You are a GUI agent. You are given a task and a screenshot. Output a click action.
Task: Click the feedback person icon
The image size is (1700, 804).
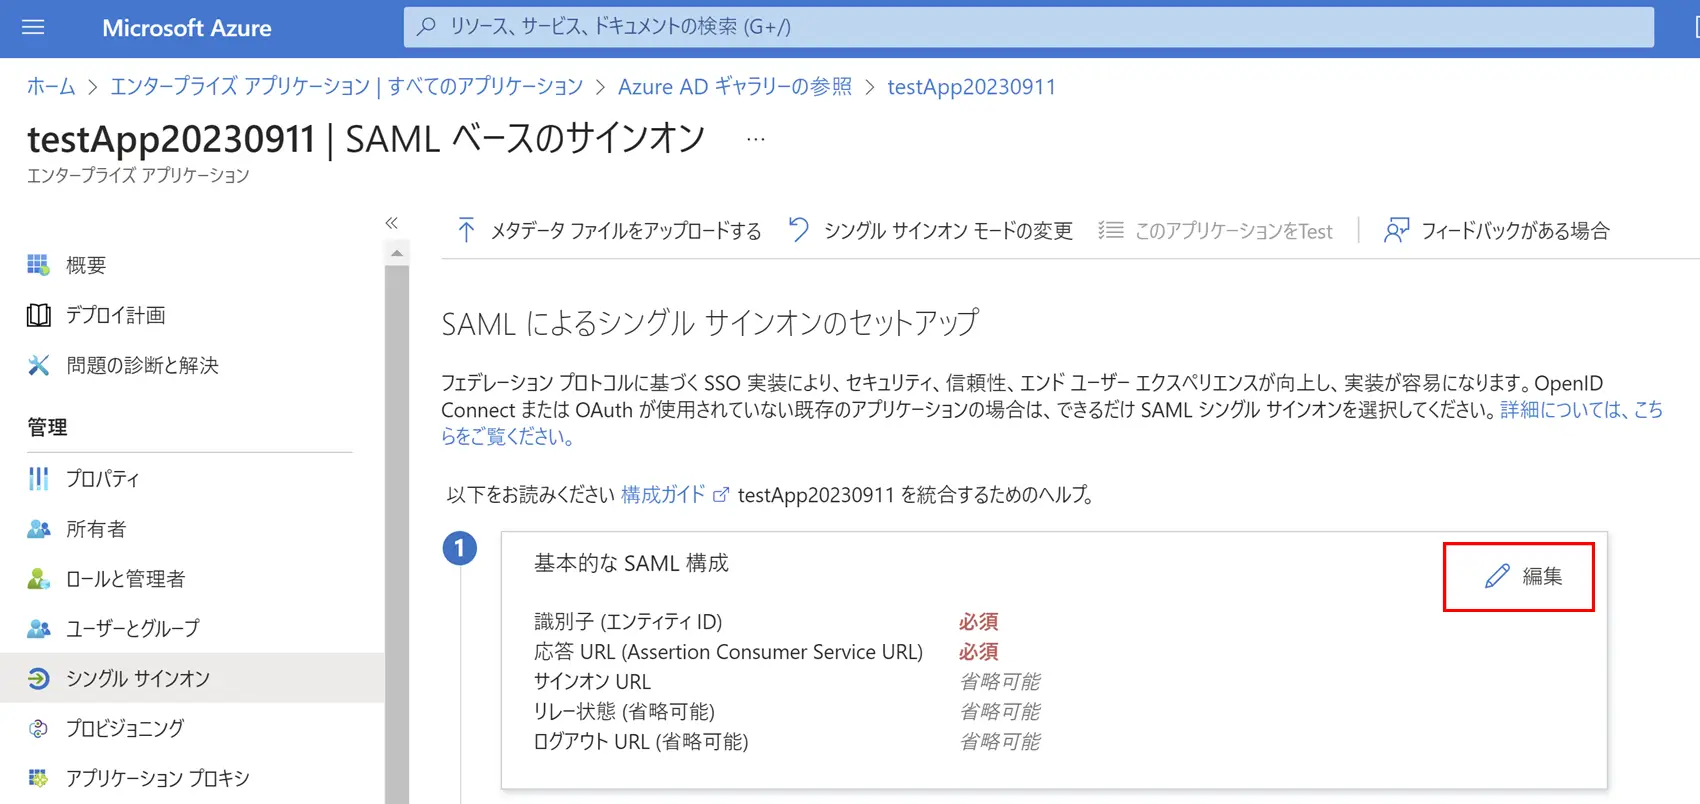click(1396, 231)
